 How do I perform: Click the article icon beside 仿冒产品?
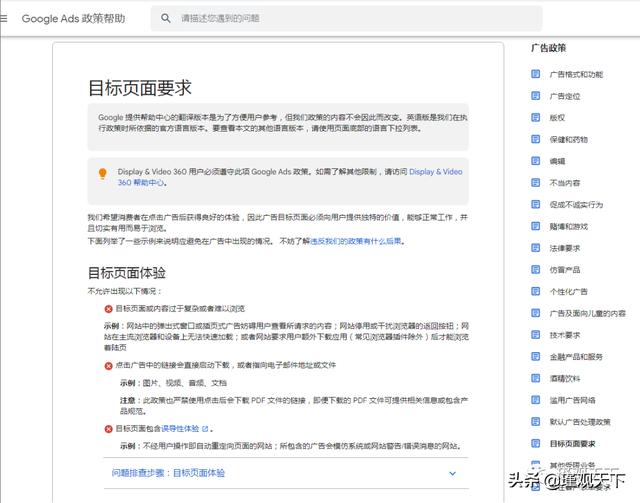tap(536, 269)
